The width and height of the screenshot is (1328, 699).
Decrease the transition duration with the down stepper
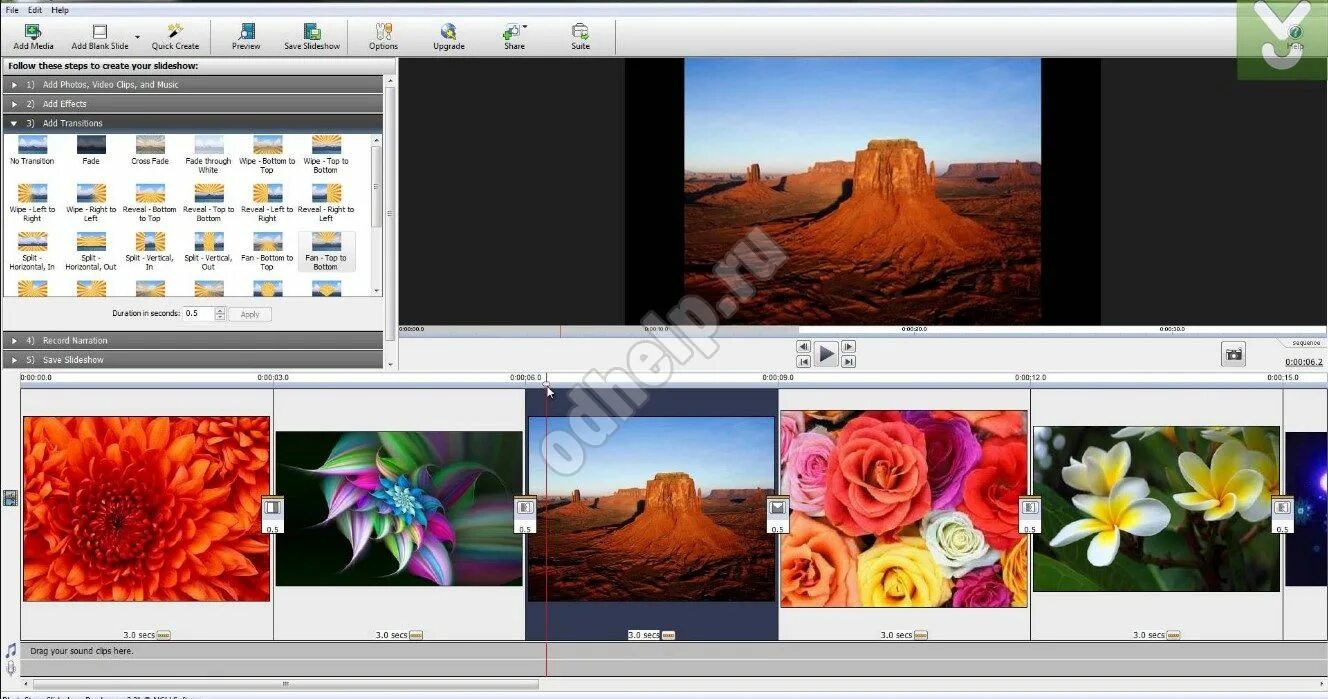(220, 317)
